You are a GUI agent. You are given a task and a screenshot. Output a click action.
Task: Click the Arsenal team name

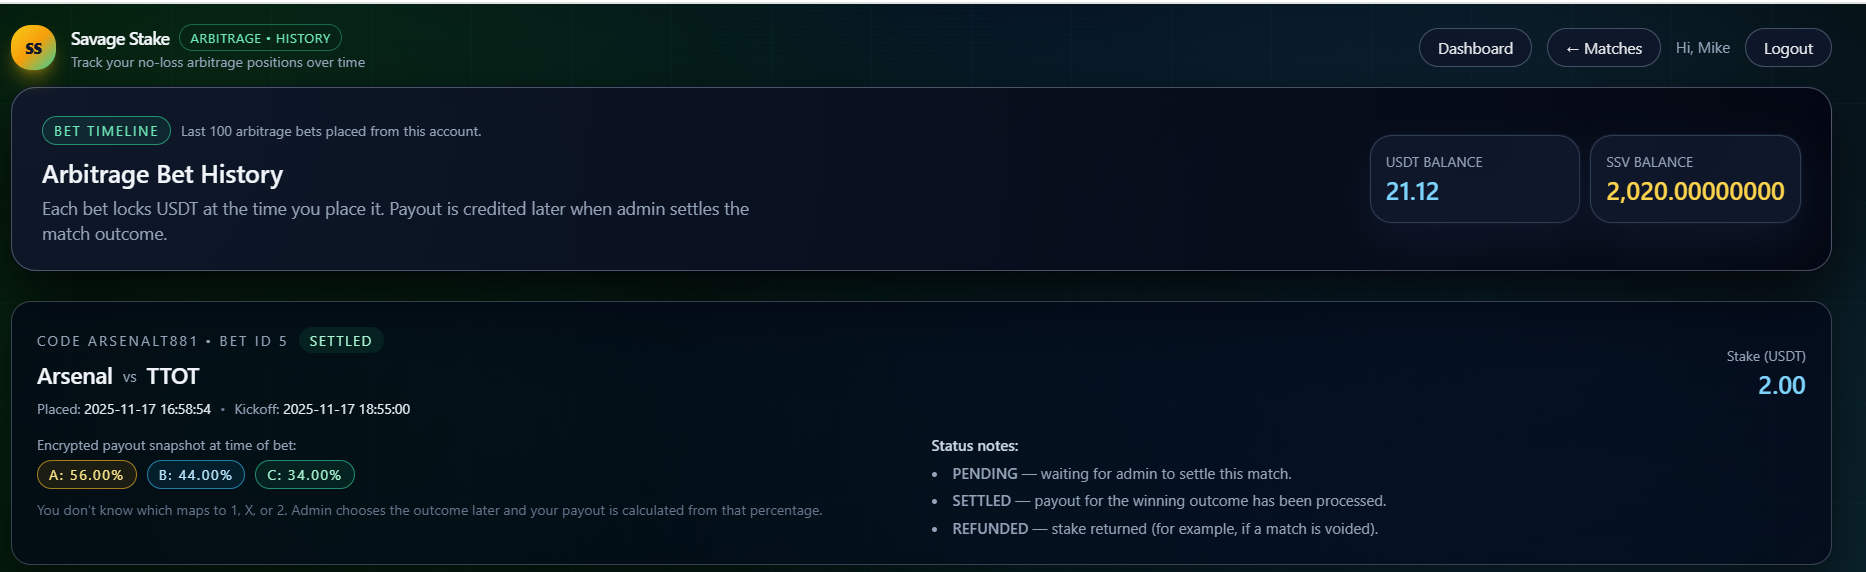point(75,377)
